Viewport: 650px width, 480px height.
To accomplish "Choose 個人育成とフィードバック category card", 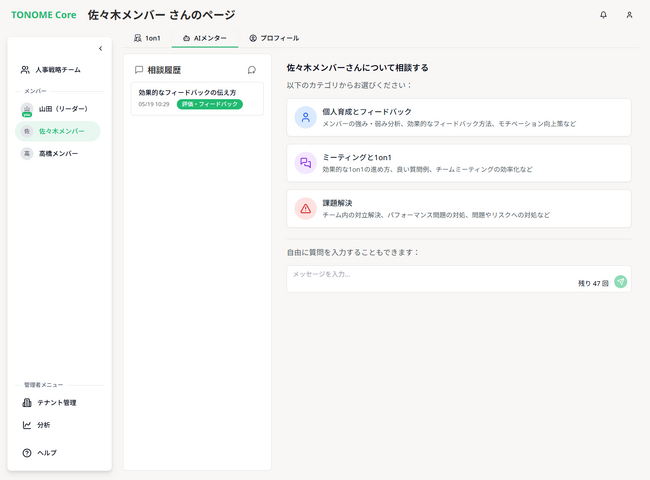I will tap(459, 117).
